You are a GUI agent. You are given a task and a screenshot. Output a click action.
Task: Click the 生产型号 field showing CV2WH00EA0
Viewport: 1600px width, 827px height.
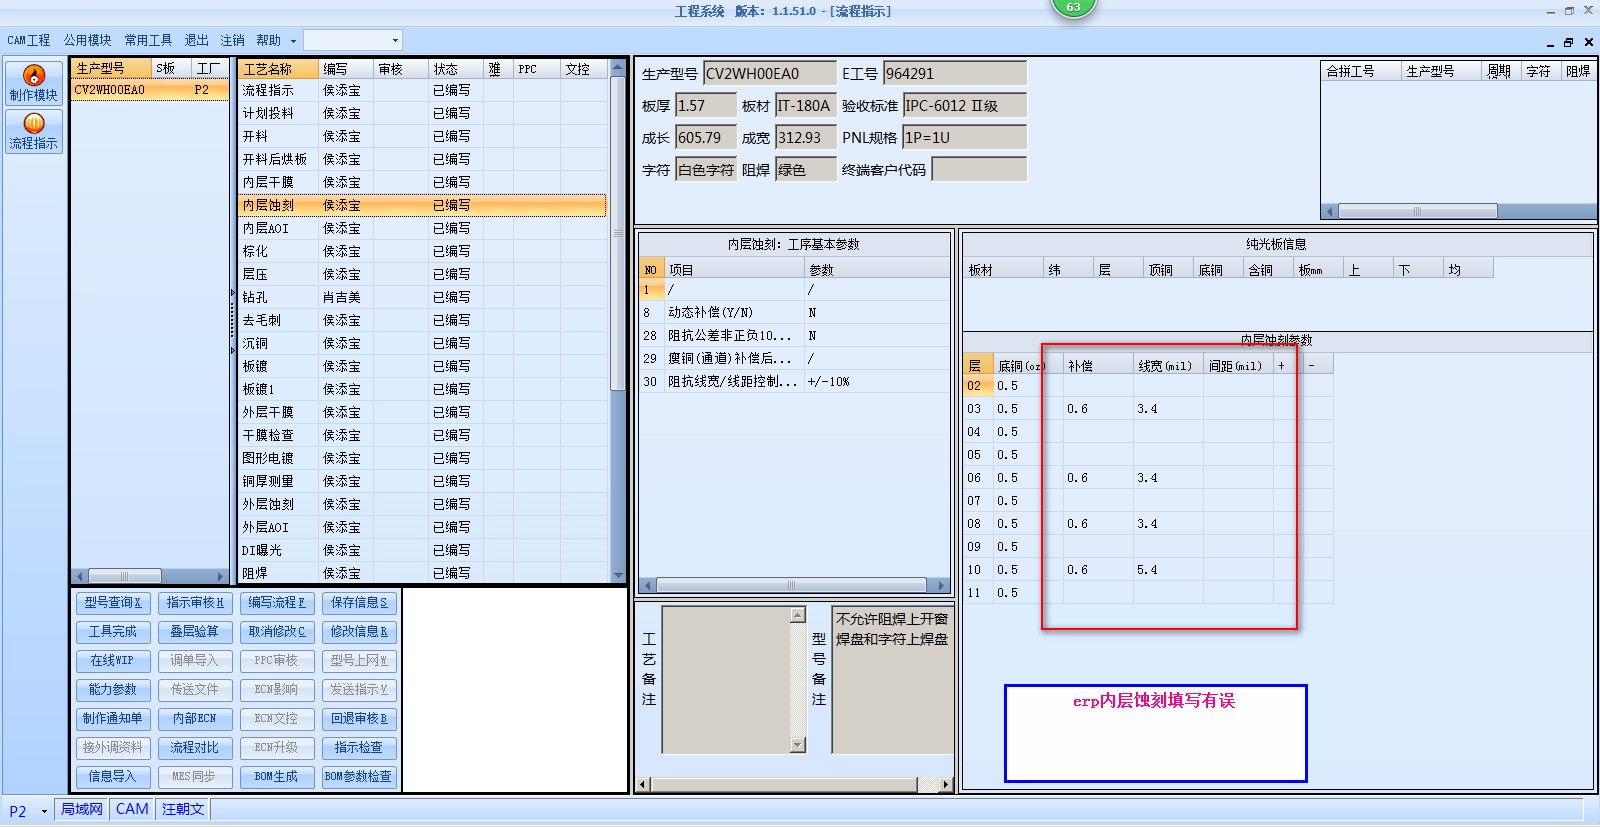pyautogui.click(x=769, y=73)
